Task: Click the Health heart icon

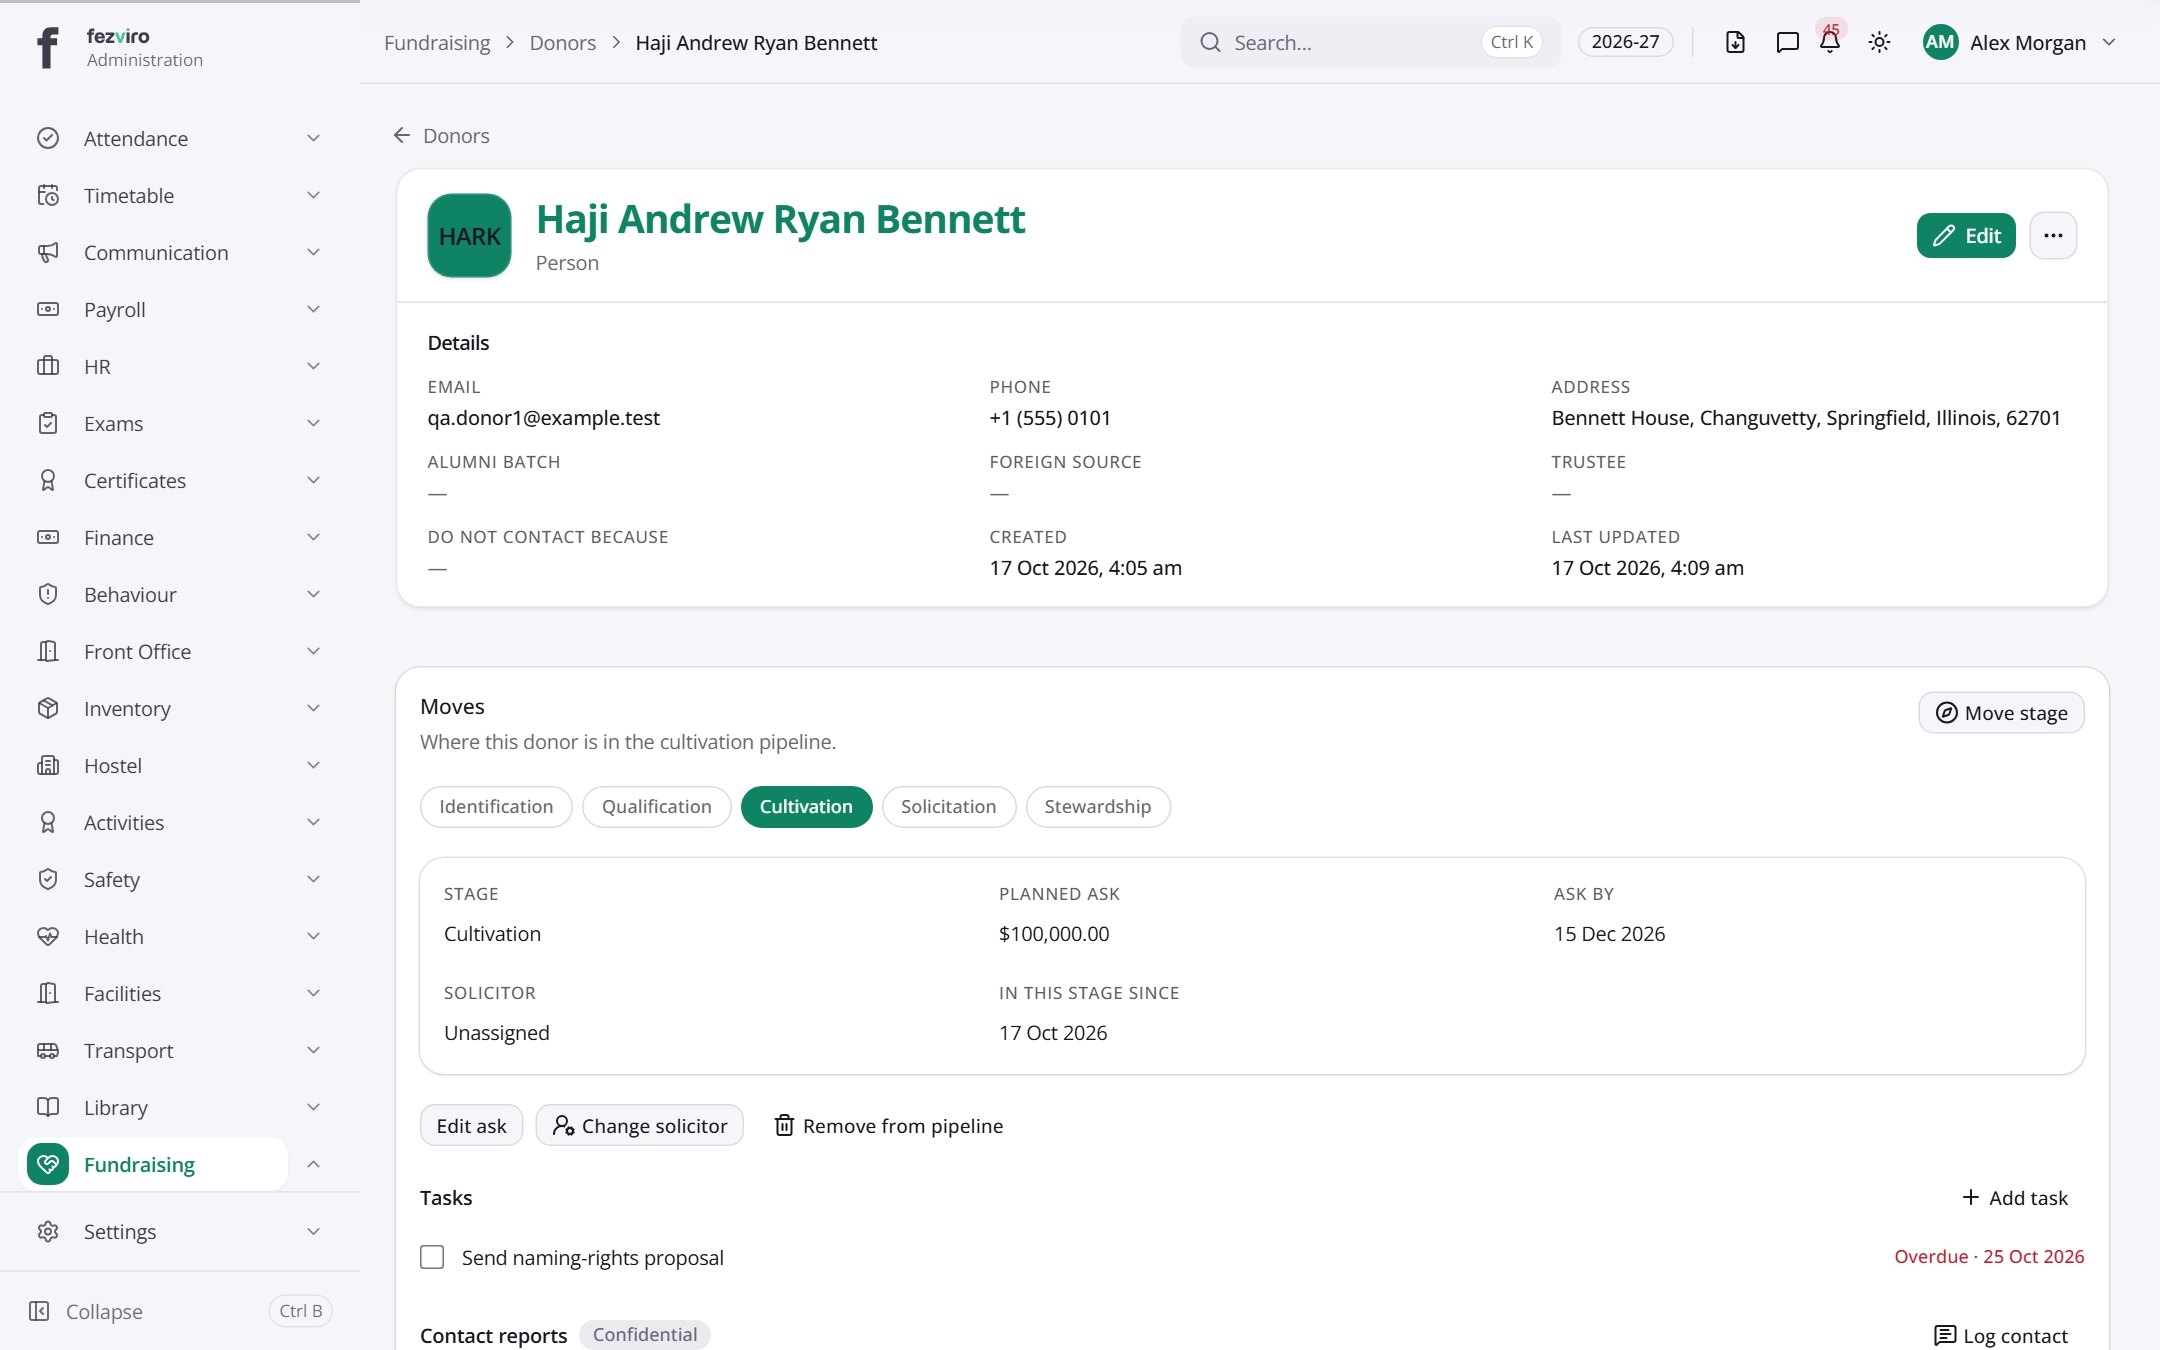Action: click(48, 936)
